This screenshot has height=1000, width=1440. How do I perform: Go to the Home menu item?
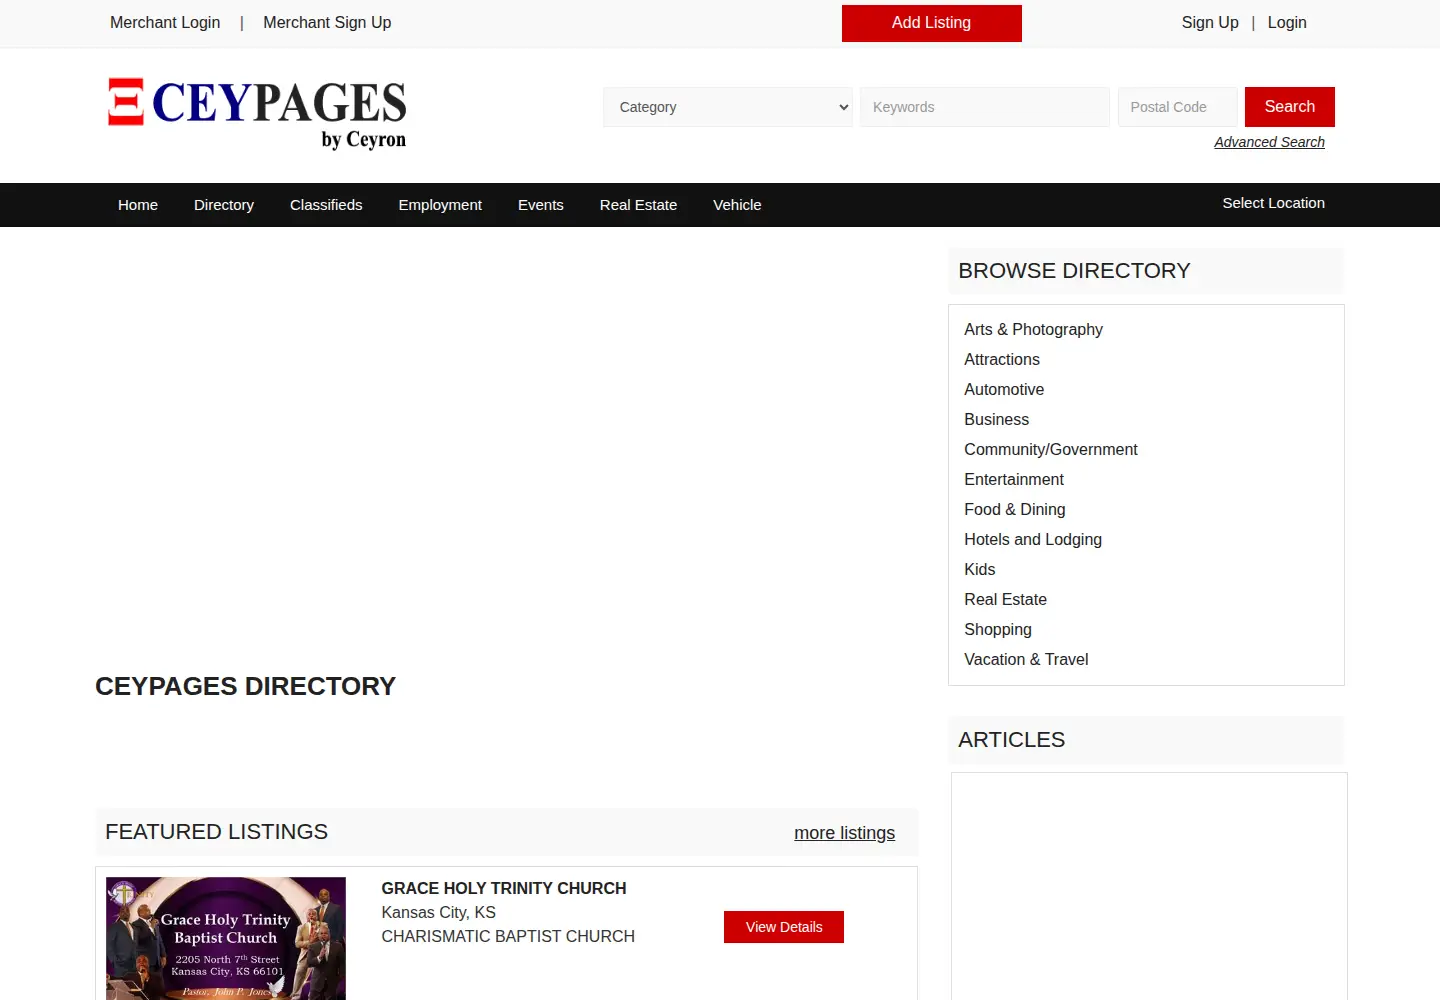[x=138, y=205]
